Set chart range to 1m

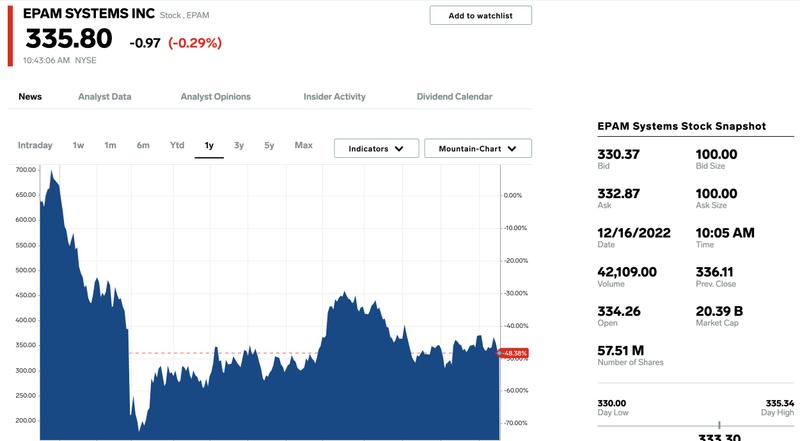click(110, 145)
